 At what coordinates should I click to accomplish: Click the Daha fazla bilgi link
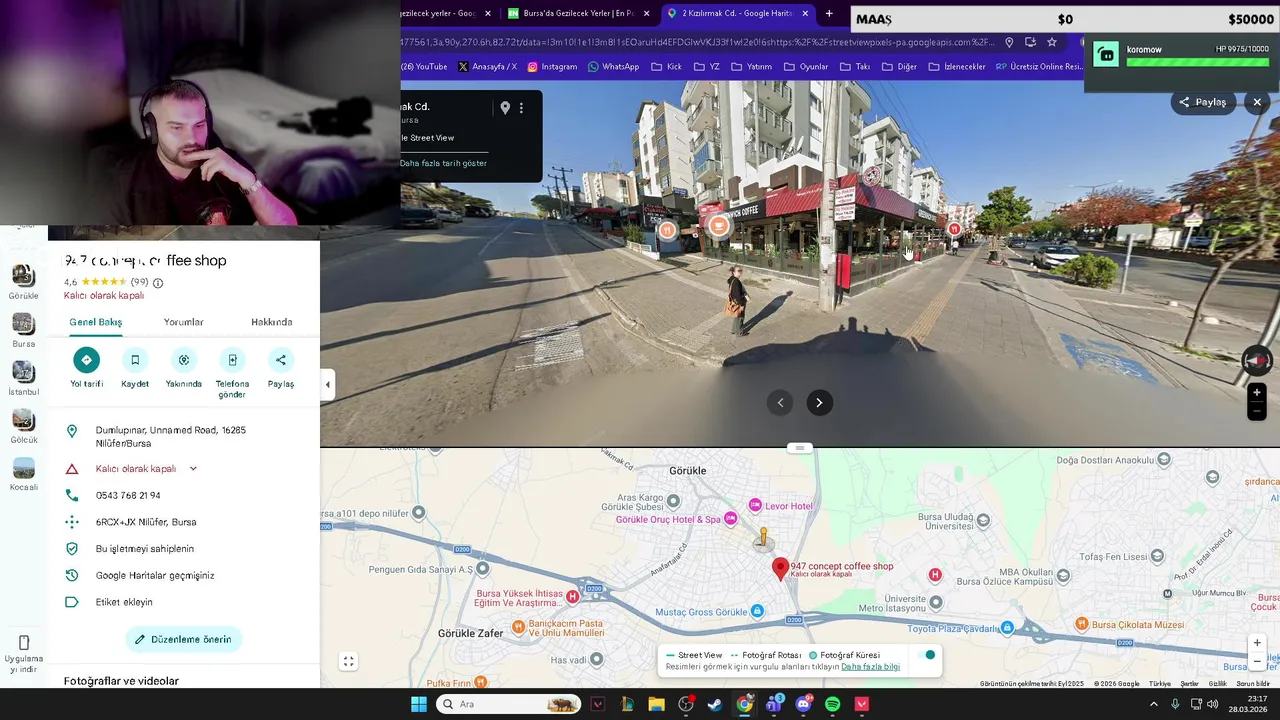pyautogui.click(x=870, y=667)
